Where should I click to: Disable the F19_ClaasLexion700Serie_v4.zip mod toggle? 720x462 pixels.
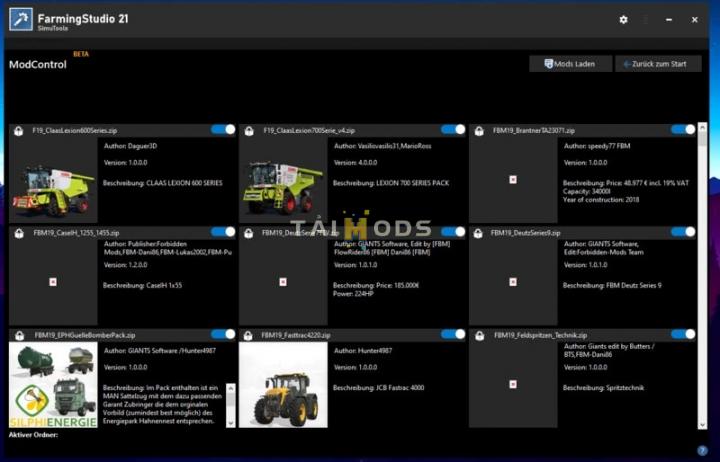453,130
